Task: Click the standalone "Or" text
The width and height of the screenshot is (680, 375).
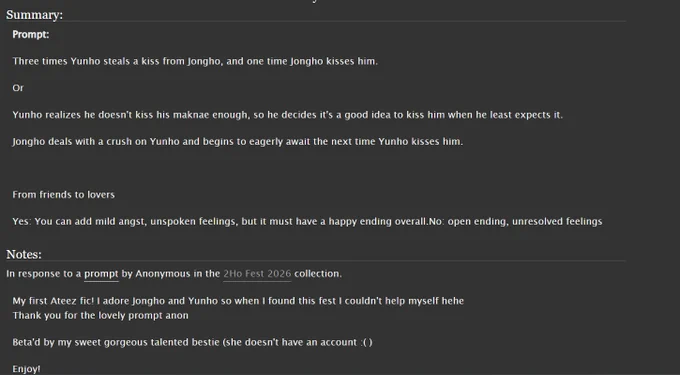Action: (18, 88)
